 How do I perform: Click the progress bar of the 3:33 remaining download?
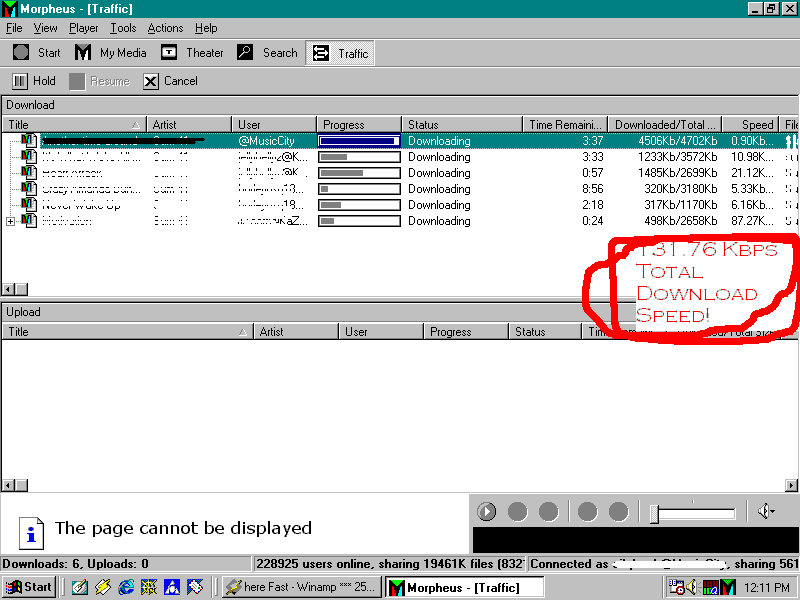359,157
